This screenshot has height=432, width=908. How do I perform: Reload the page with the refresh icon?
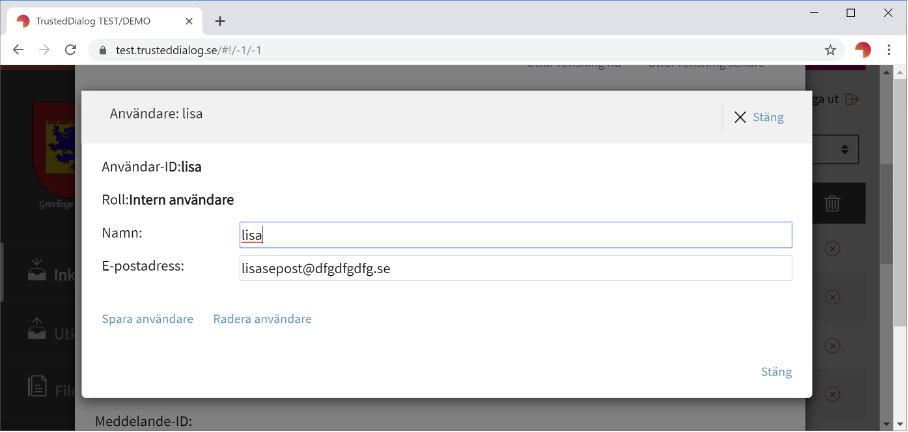[70, 49]
